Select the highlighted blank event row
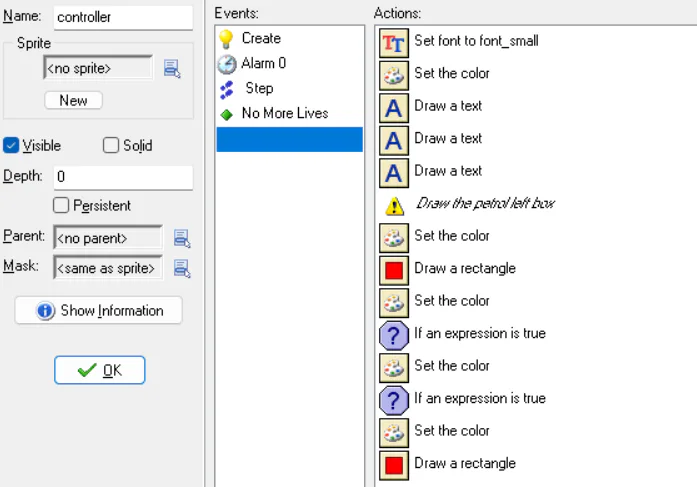The width and height of the screenshot is (697, 487). coord(289,139)
